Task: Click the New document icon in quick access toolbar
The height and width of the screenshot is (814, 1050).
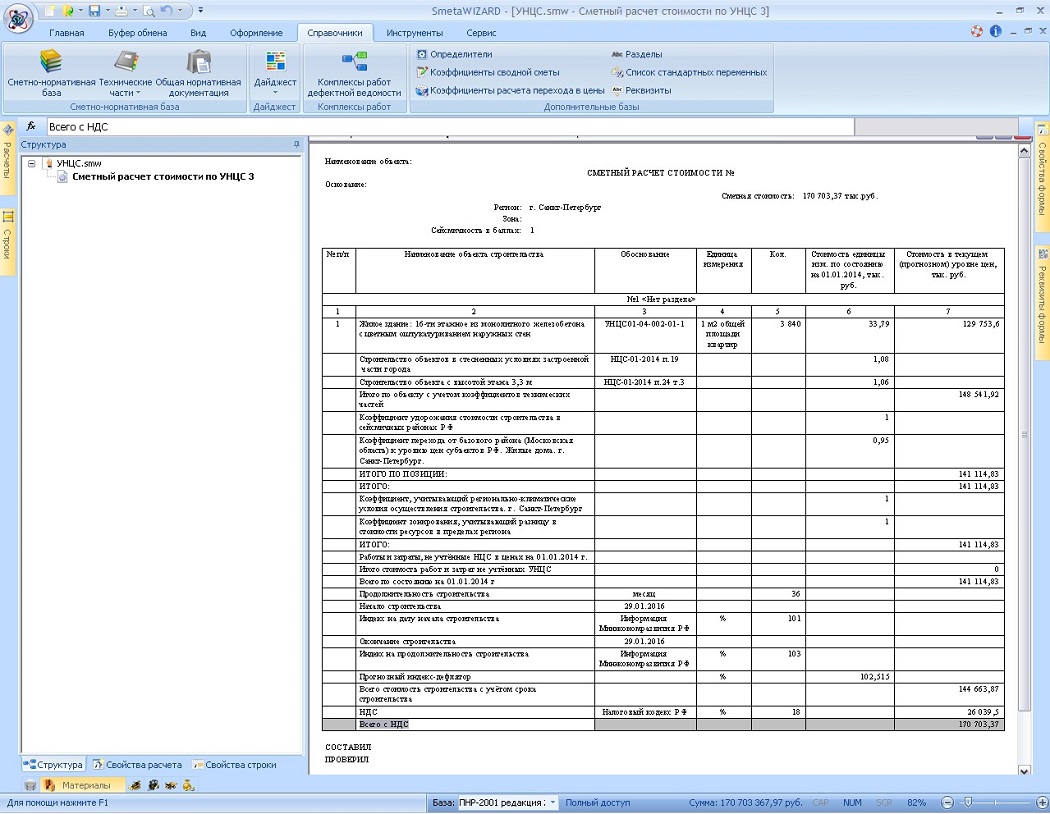Action: point(50,11)
